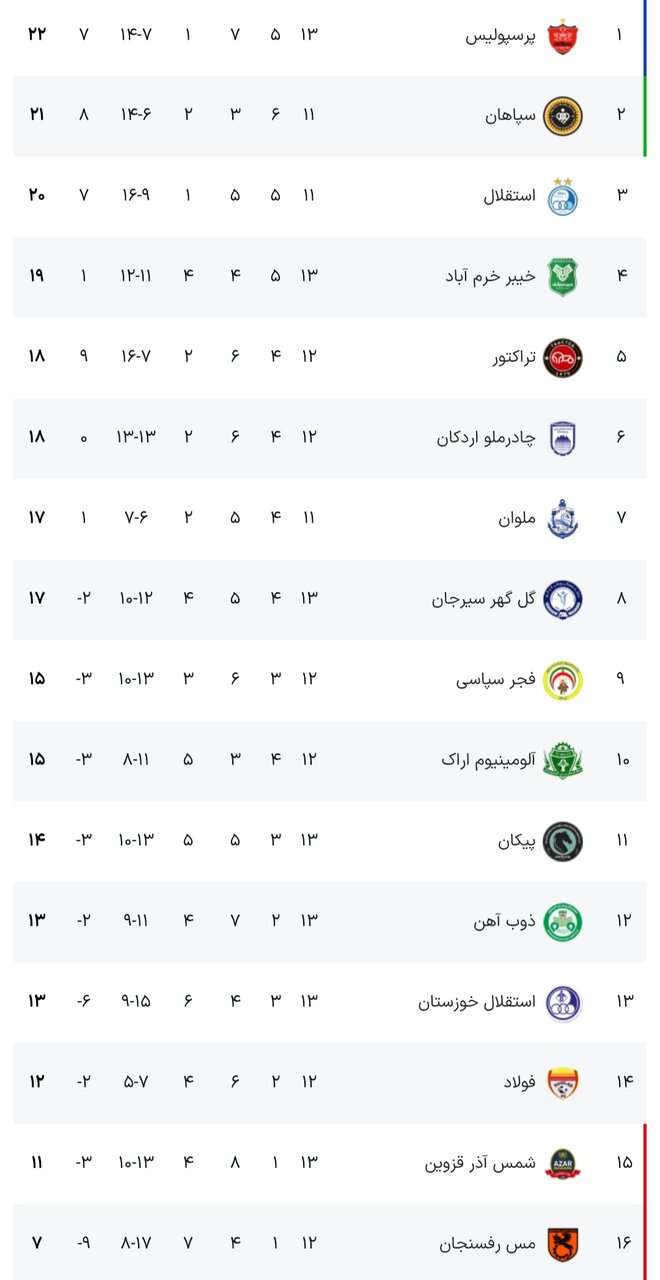
Task: Click the Fajr Sepasi crest
Action: [x=562, y=680]
